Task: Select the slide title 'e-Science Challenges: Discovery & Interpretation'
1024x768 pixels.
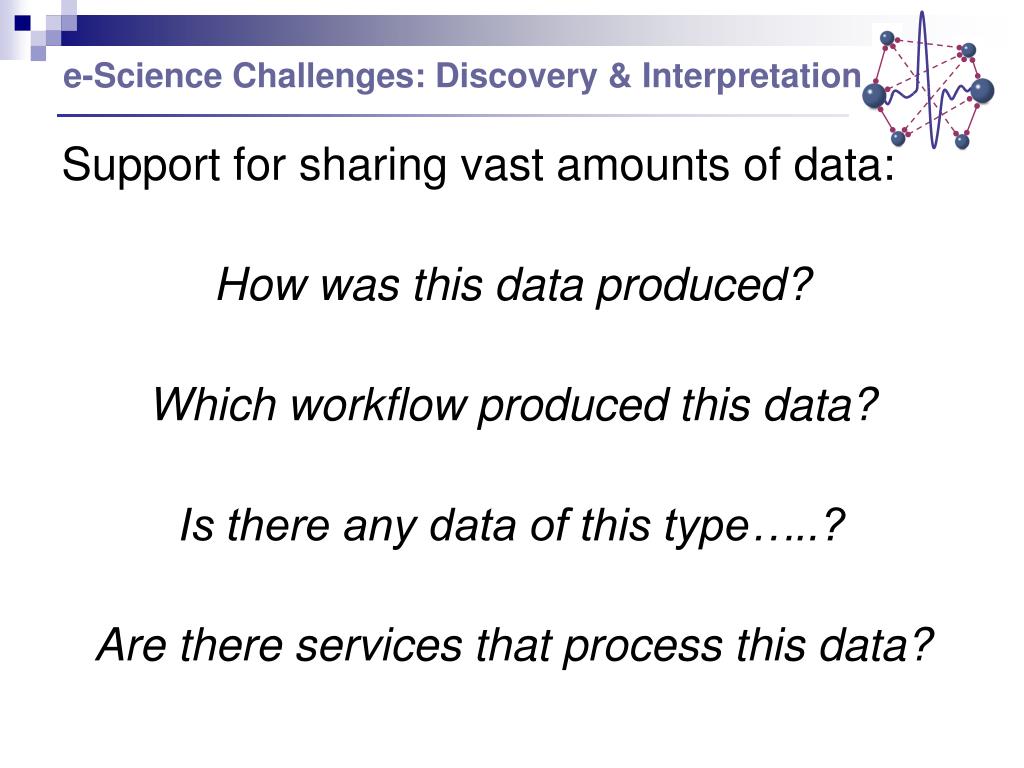Action: [x=462, y=76]
